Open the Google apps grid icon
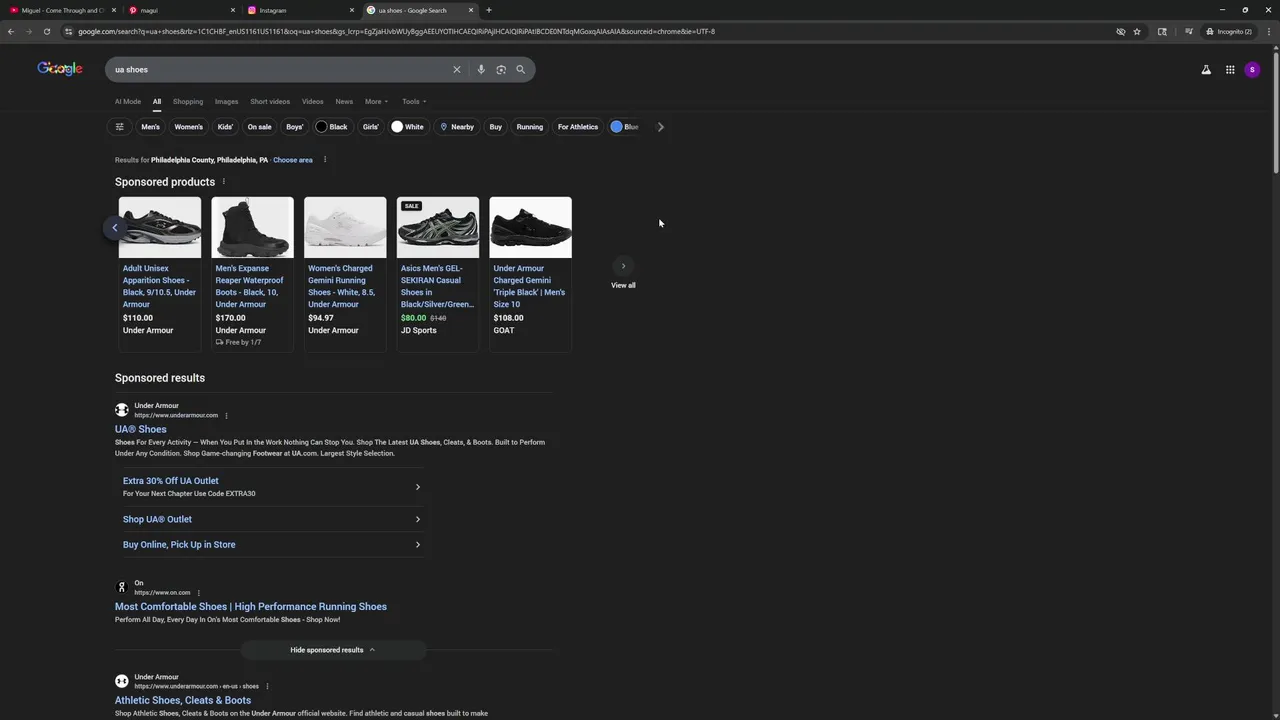Image resolution: width=1280 pixels, height=720 pixels. point(1230,70)
